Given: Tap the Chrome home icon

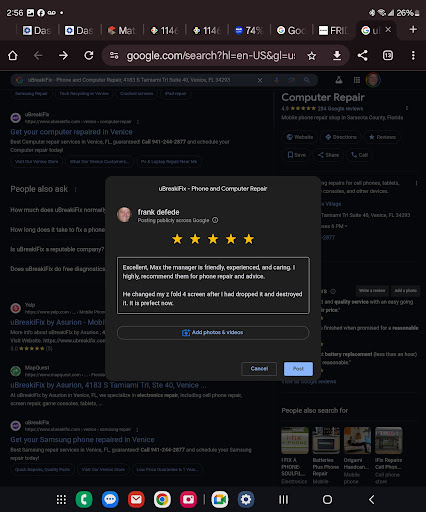Looking at the screenshot, I should point(13,55).
